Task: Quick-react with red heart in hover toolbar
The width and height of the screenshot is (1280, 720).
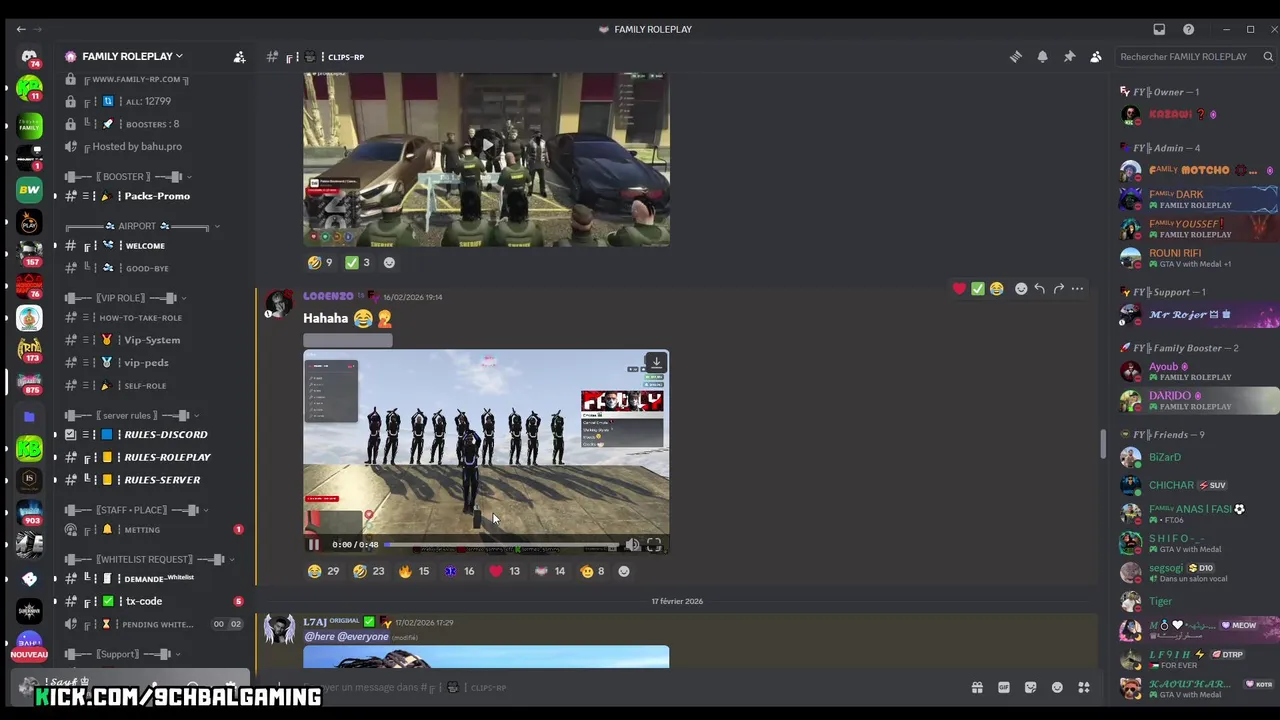Action: pos(959,289)
